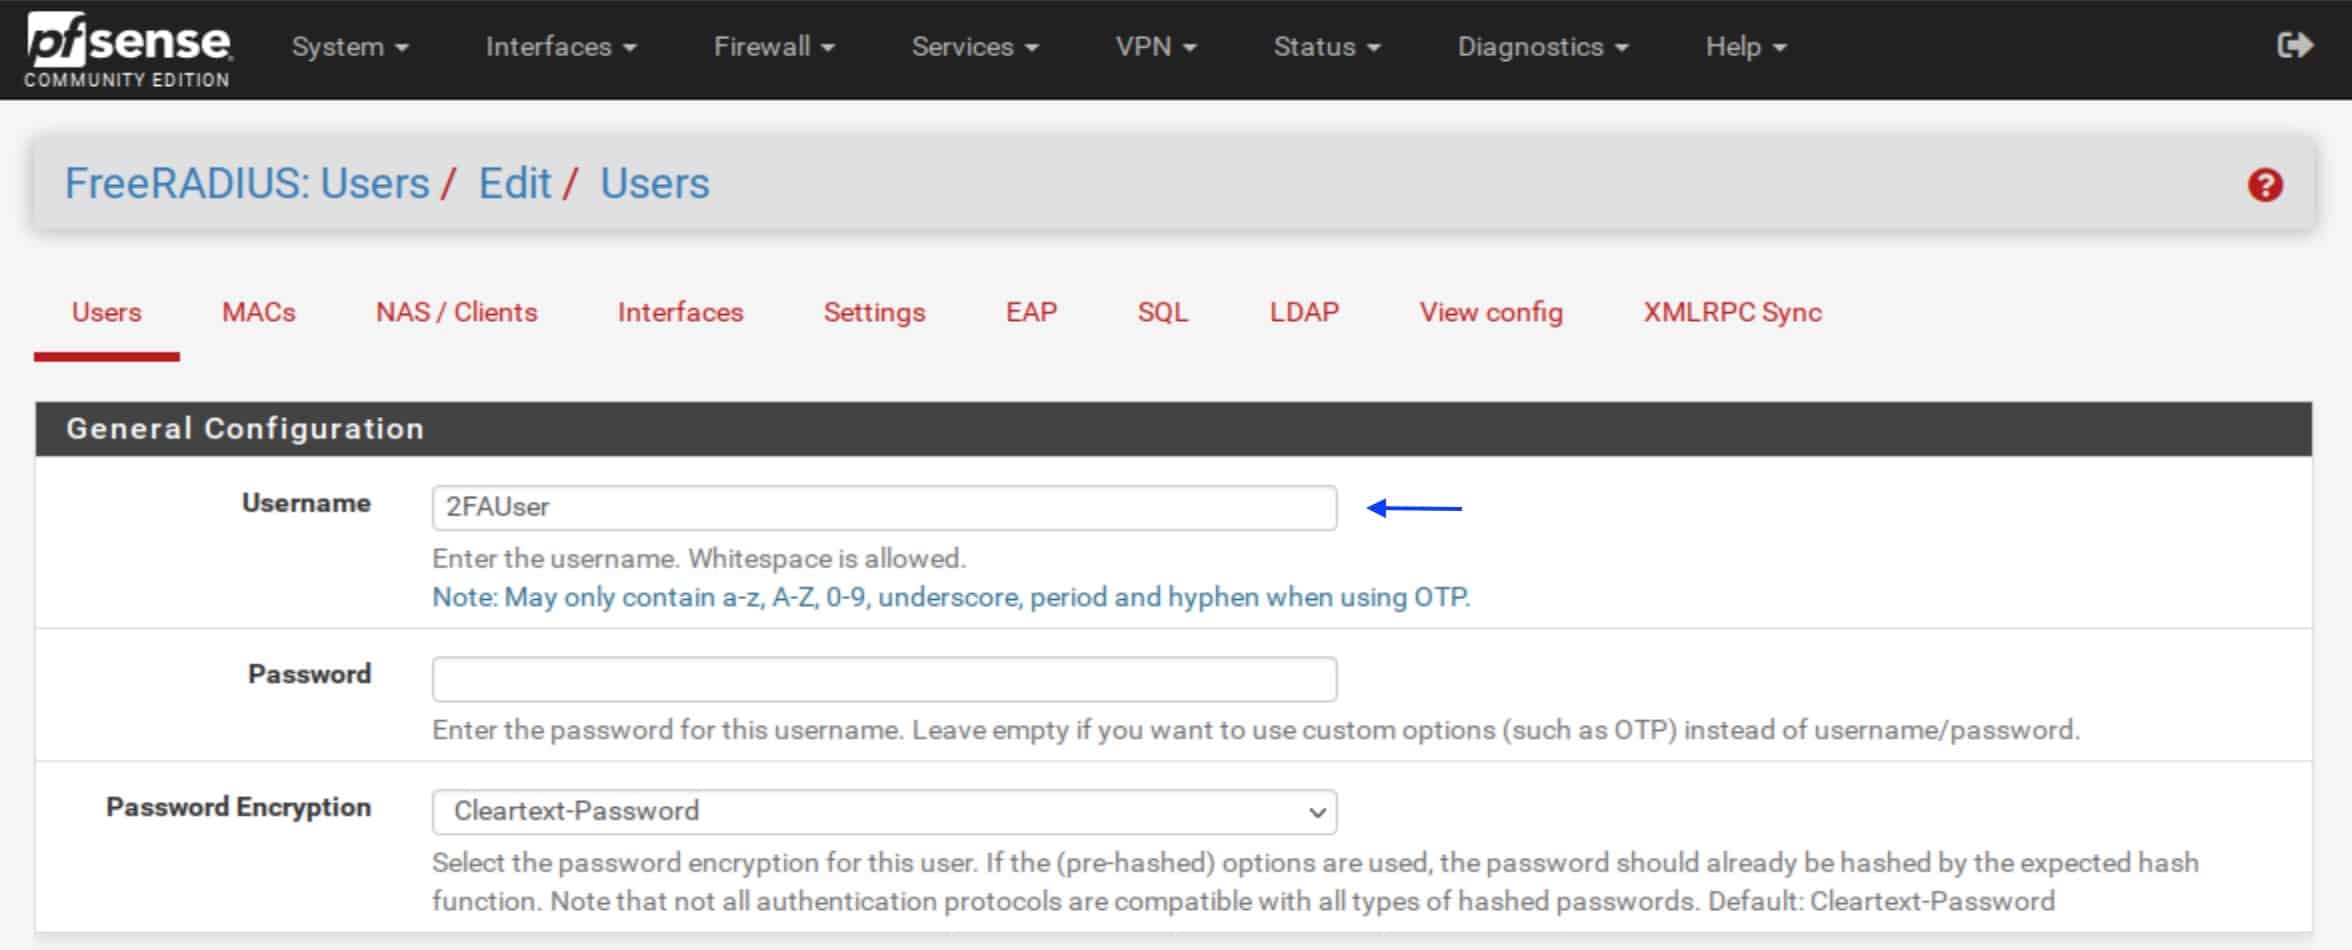Click the pfSense Community Edition logo

pos(128,49)
